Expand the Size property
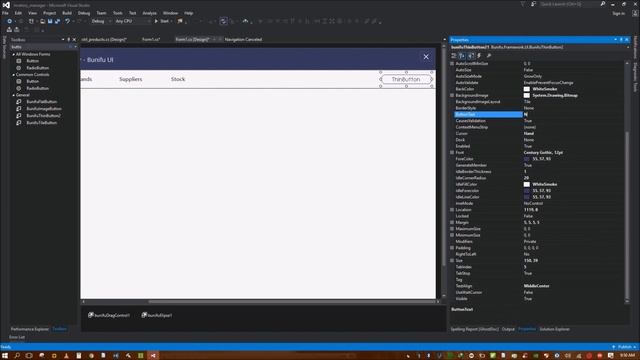Viewport: 640px width, 360px height. pyautogui.click(x=452, y=260)
